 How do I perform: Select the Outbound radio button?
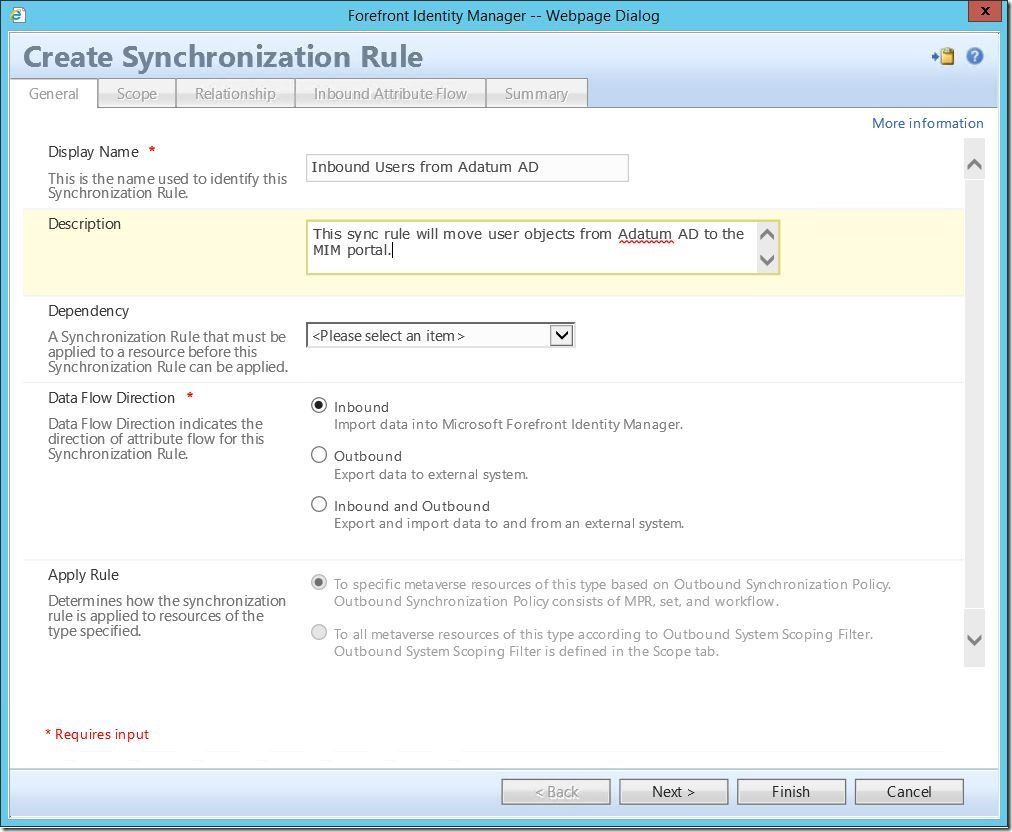pos(319,454)
